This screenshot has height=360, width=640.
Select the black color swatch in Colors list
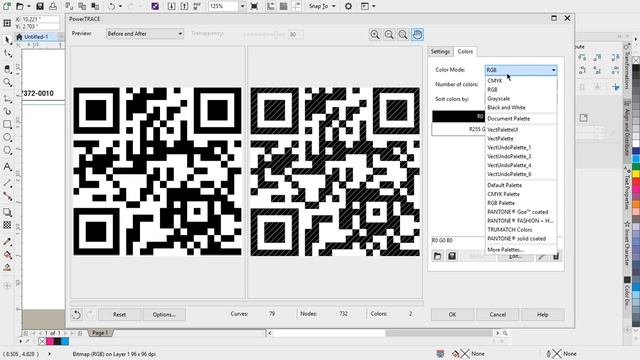click(x=458, y=116)
